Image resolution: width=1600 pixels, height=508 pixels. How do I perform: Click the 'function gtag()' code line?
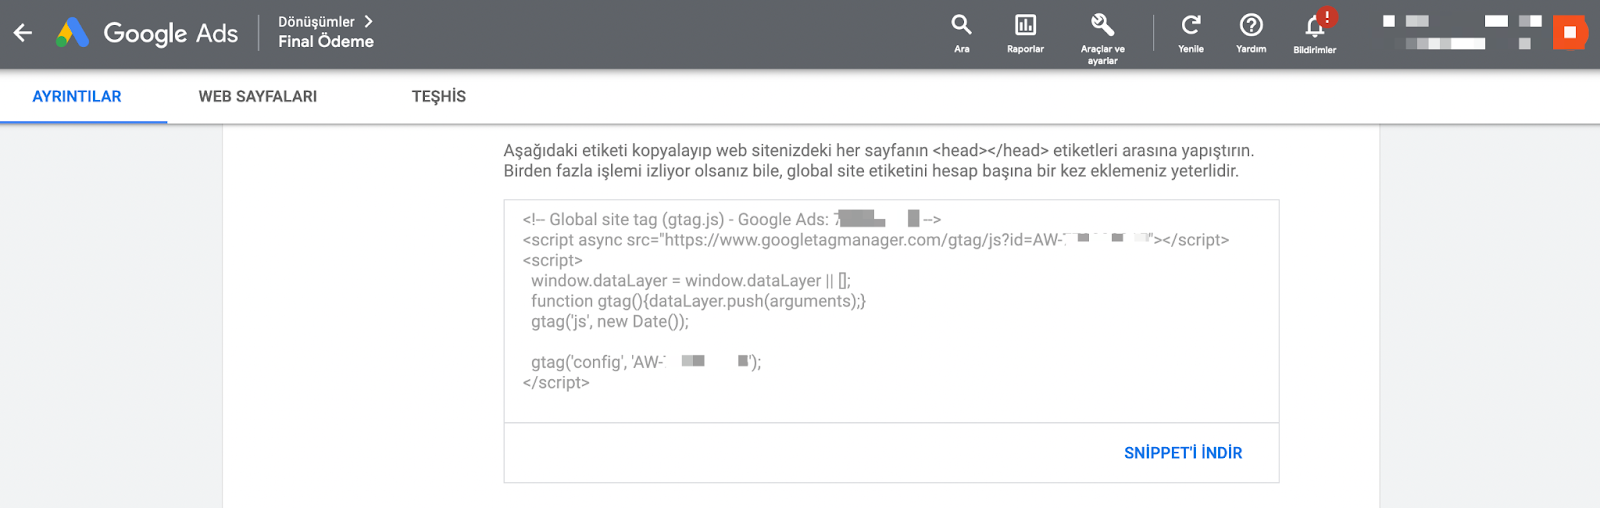[x=698, y=301]
